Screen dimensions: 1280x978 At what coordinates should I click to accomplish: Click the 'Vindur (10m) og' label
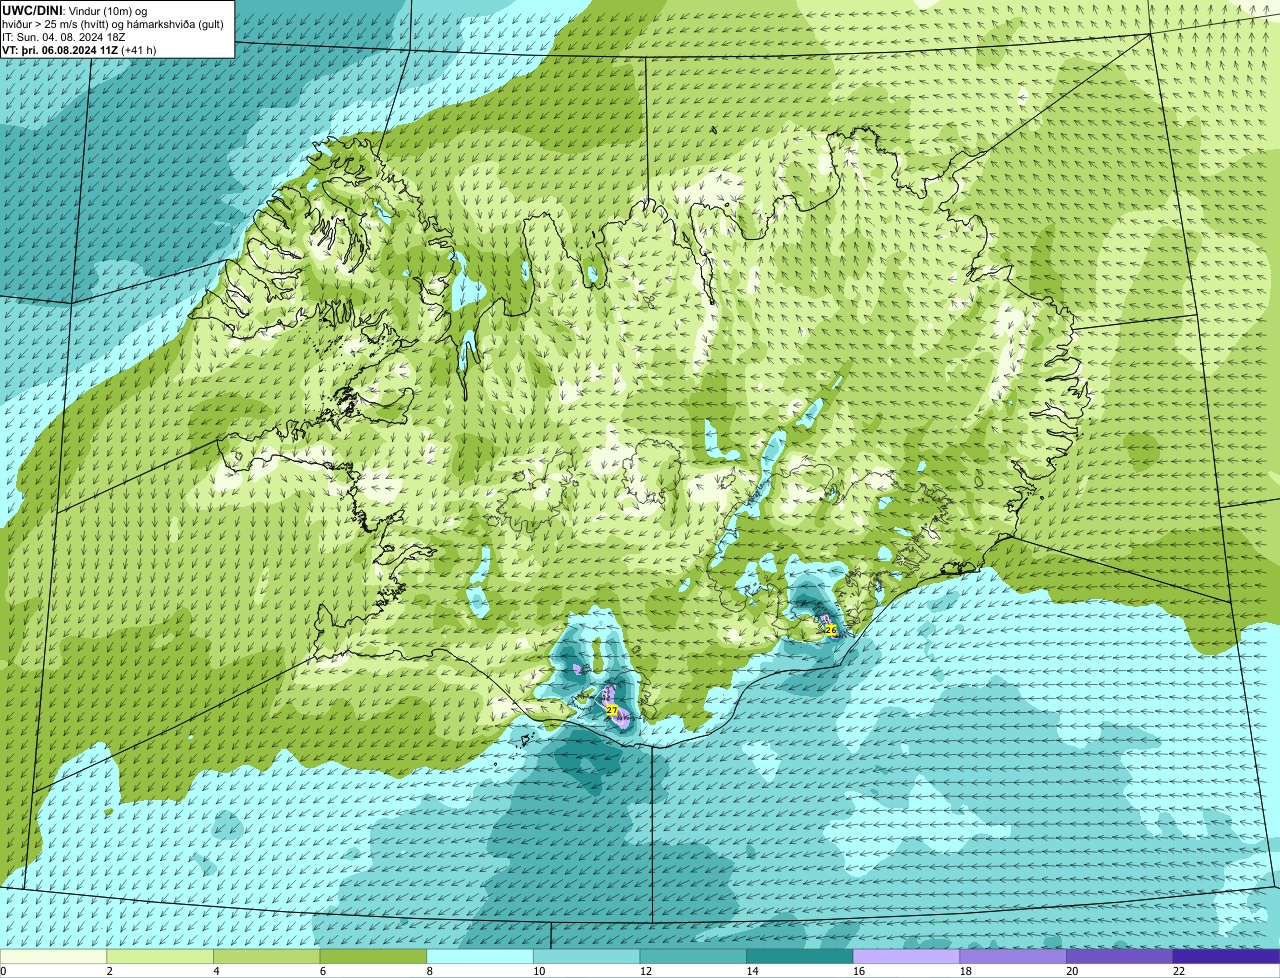106,10
